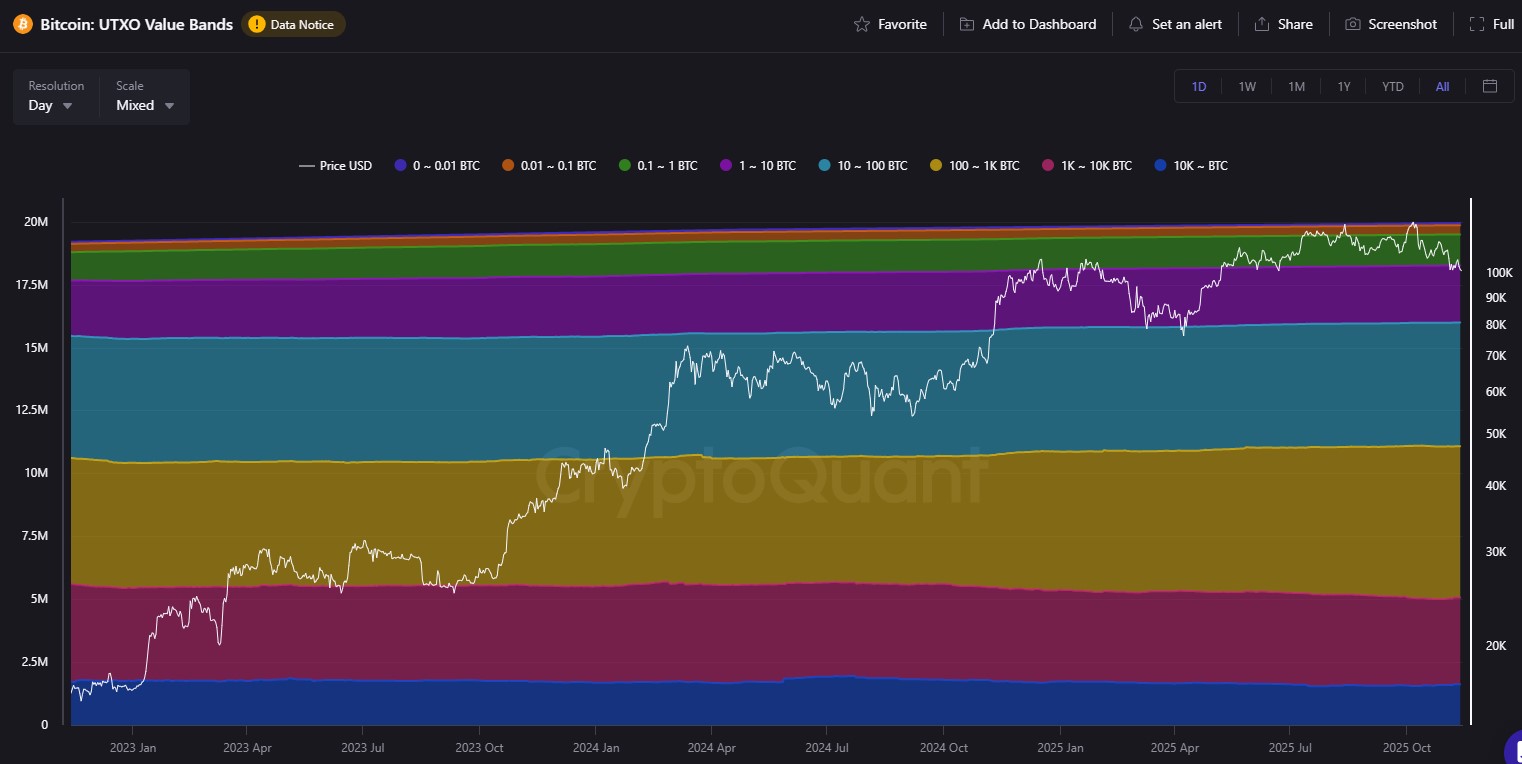Viewport: 1522px width, 764px height.
Task: Select the 1W time range tab
Action: point(1247,87)
